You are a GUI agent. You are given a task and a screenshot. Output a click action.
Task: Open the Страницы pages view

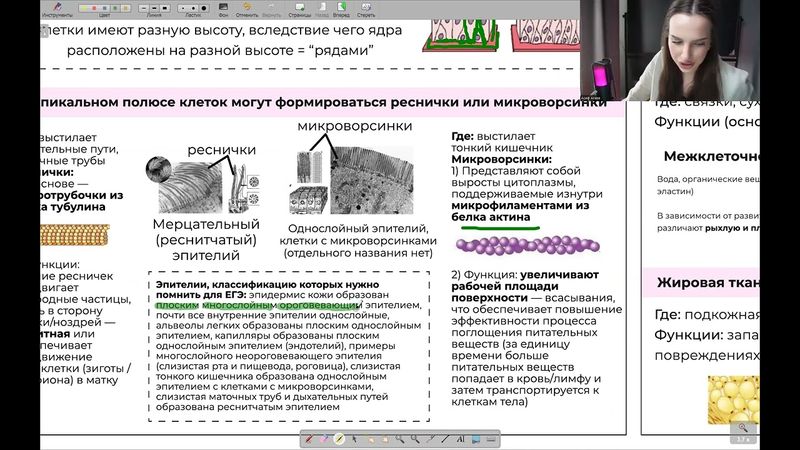tap(299, 9)
